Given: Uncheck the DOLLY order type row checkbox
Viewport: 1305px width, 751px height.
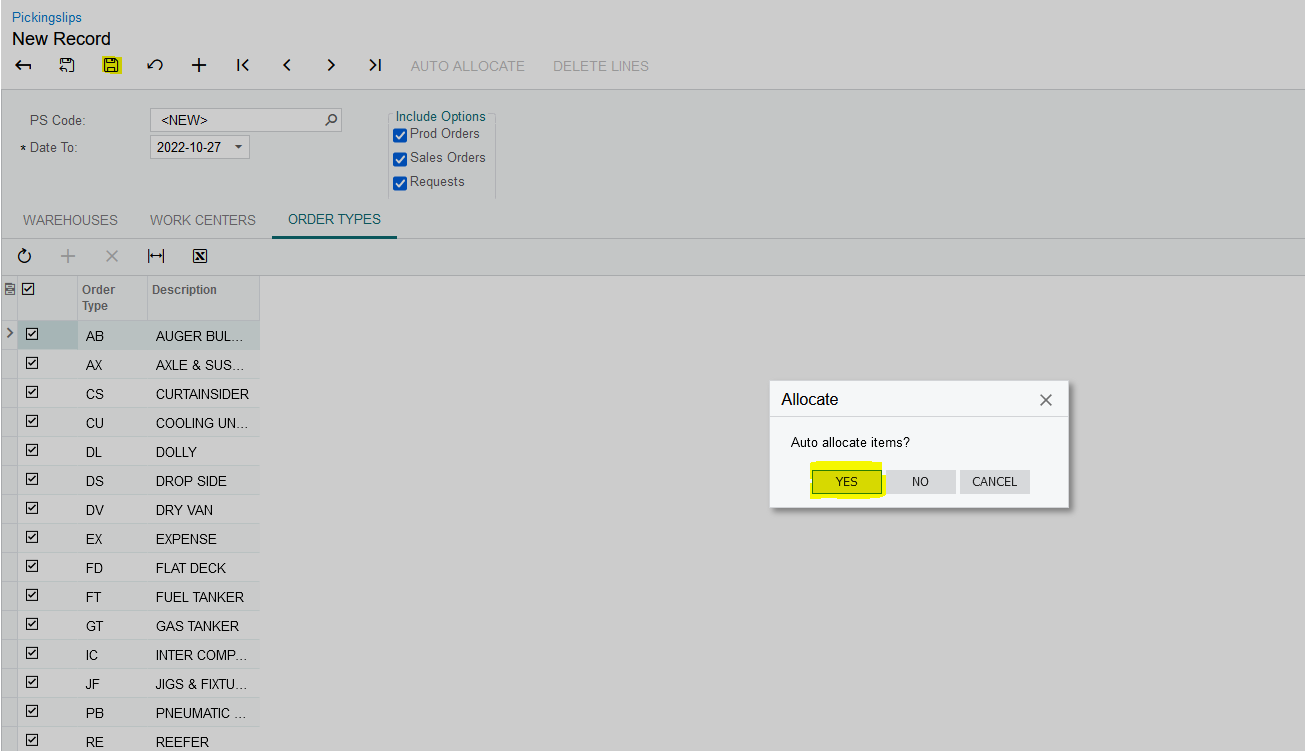Looking at the screenshot, I should [x=32, y=451].
